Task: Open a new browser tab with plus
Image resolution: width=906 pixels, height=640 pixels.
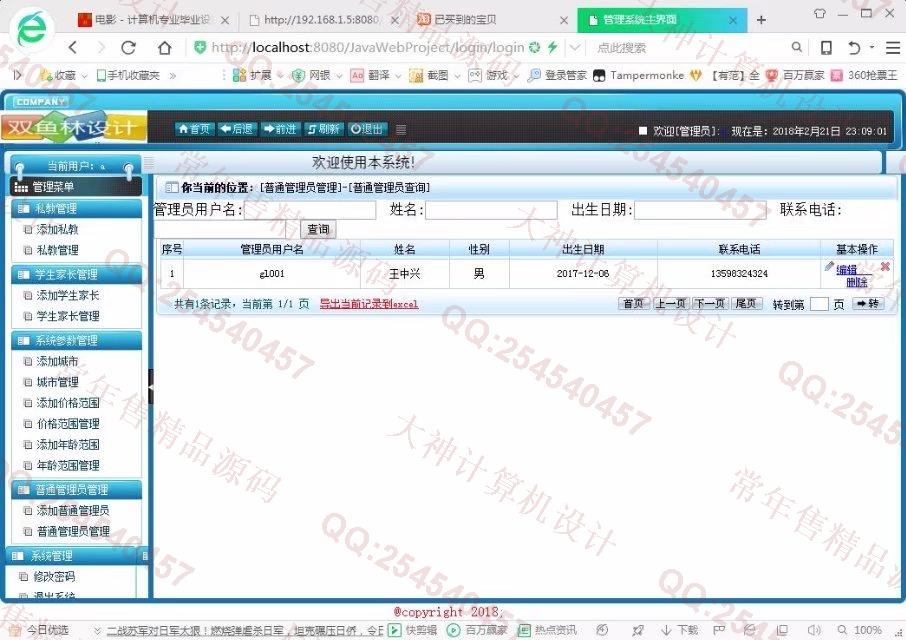Action: 761,20
